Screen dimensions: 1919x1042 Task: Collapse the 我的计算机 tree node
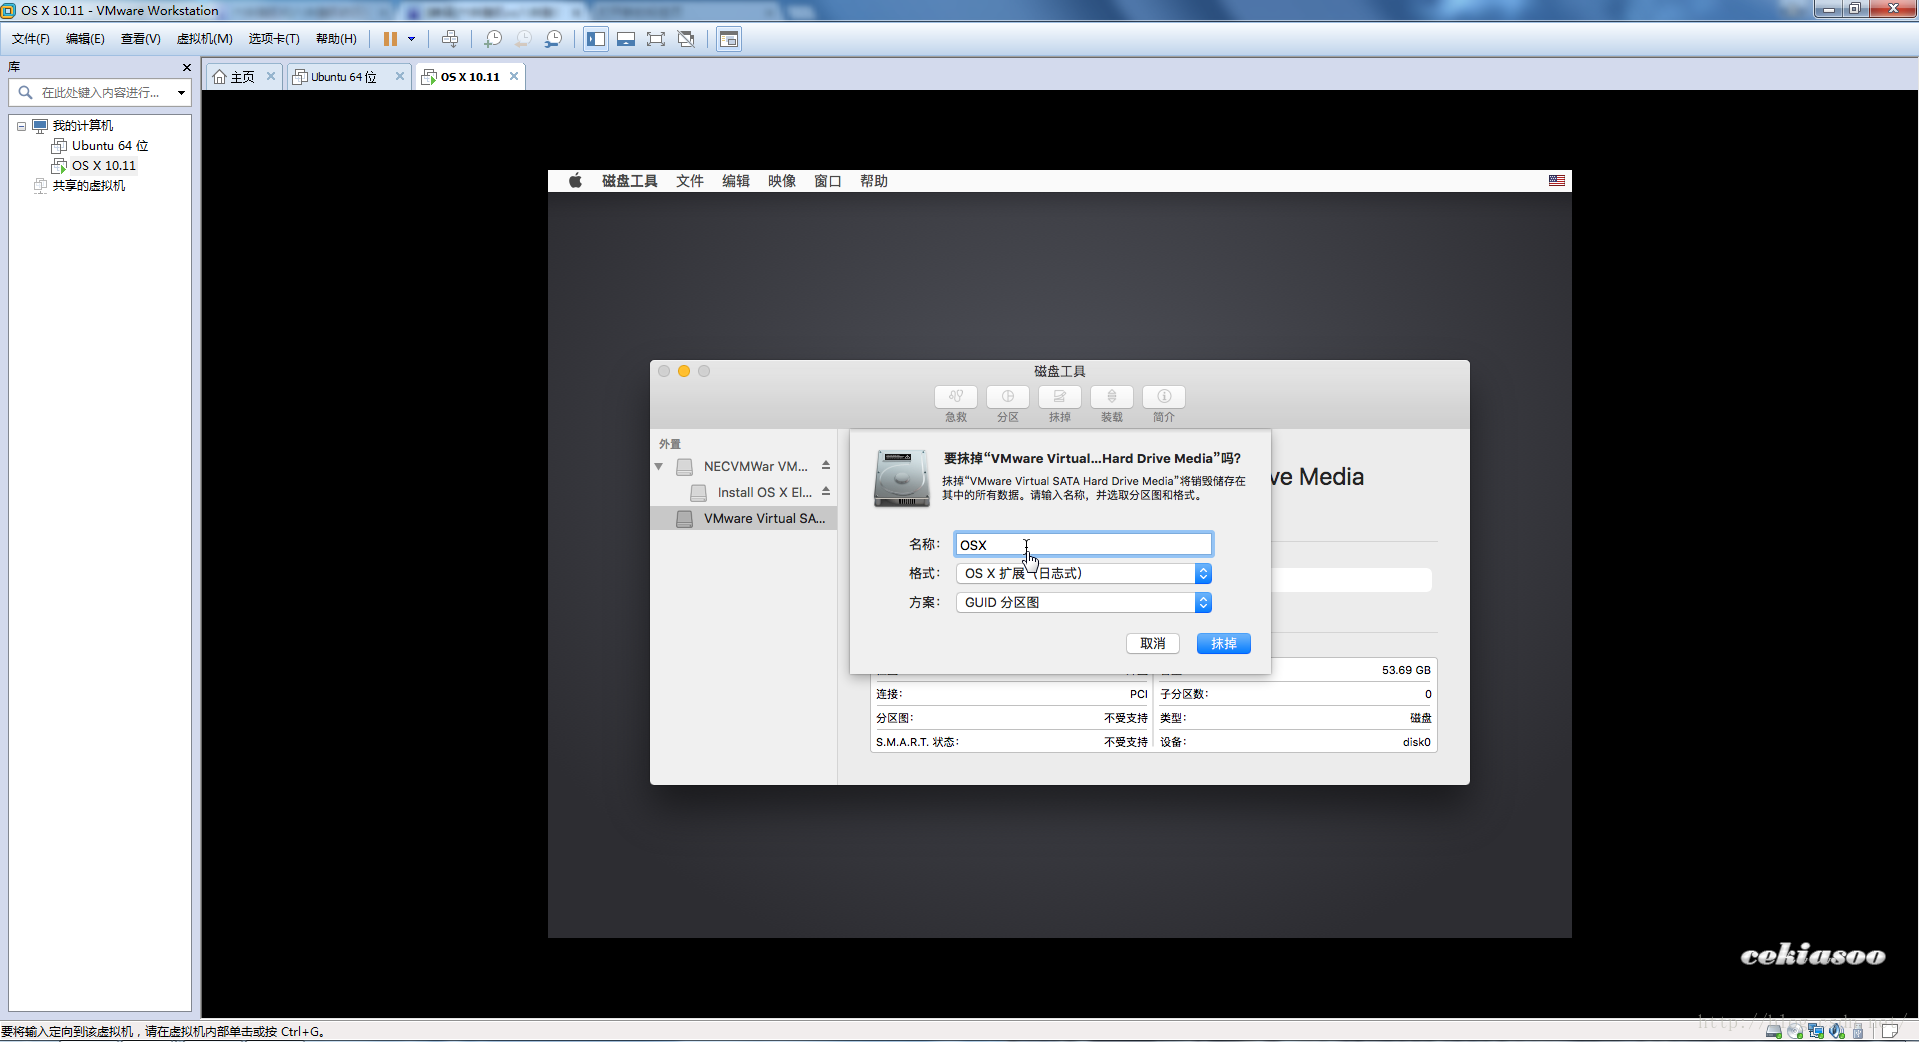(x=21, y=126)
